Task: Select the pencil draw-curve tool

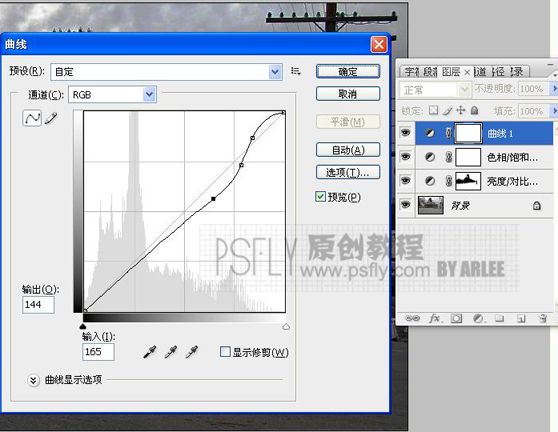Action: tap(51, 118)
